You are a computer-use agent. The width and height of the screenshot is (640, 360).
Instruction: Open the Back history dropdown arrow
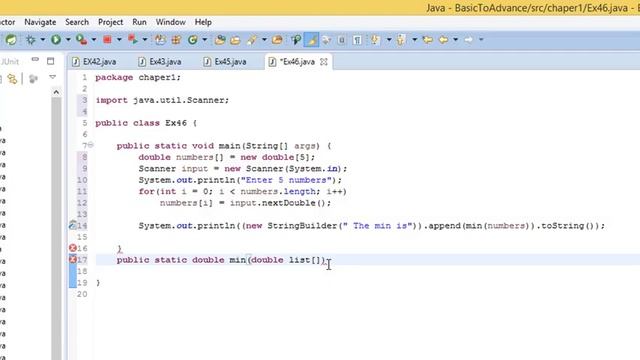click(456, 40)
